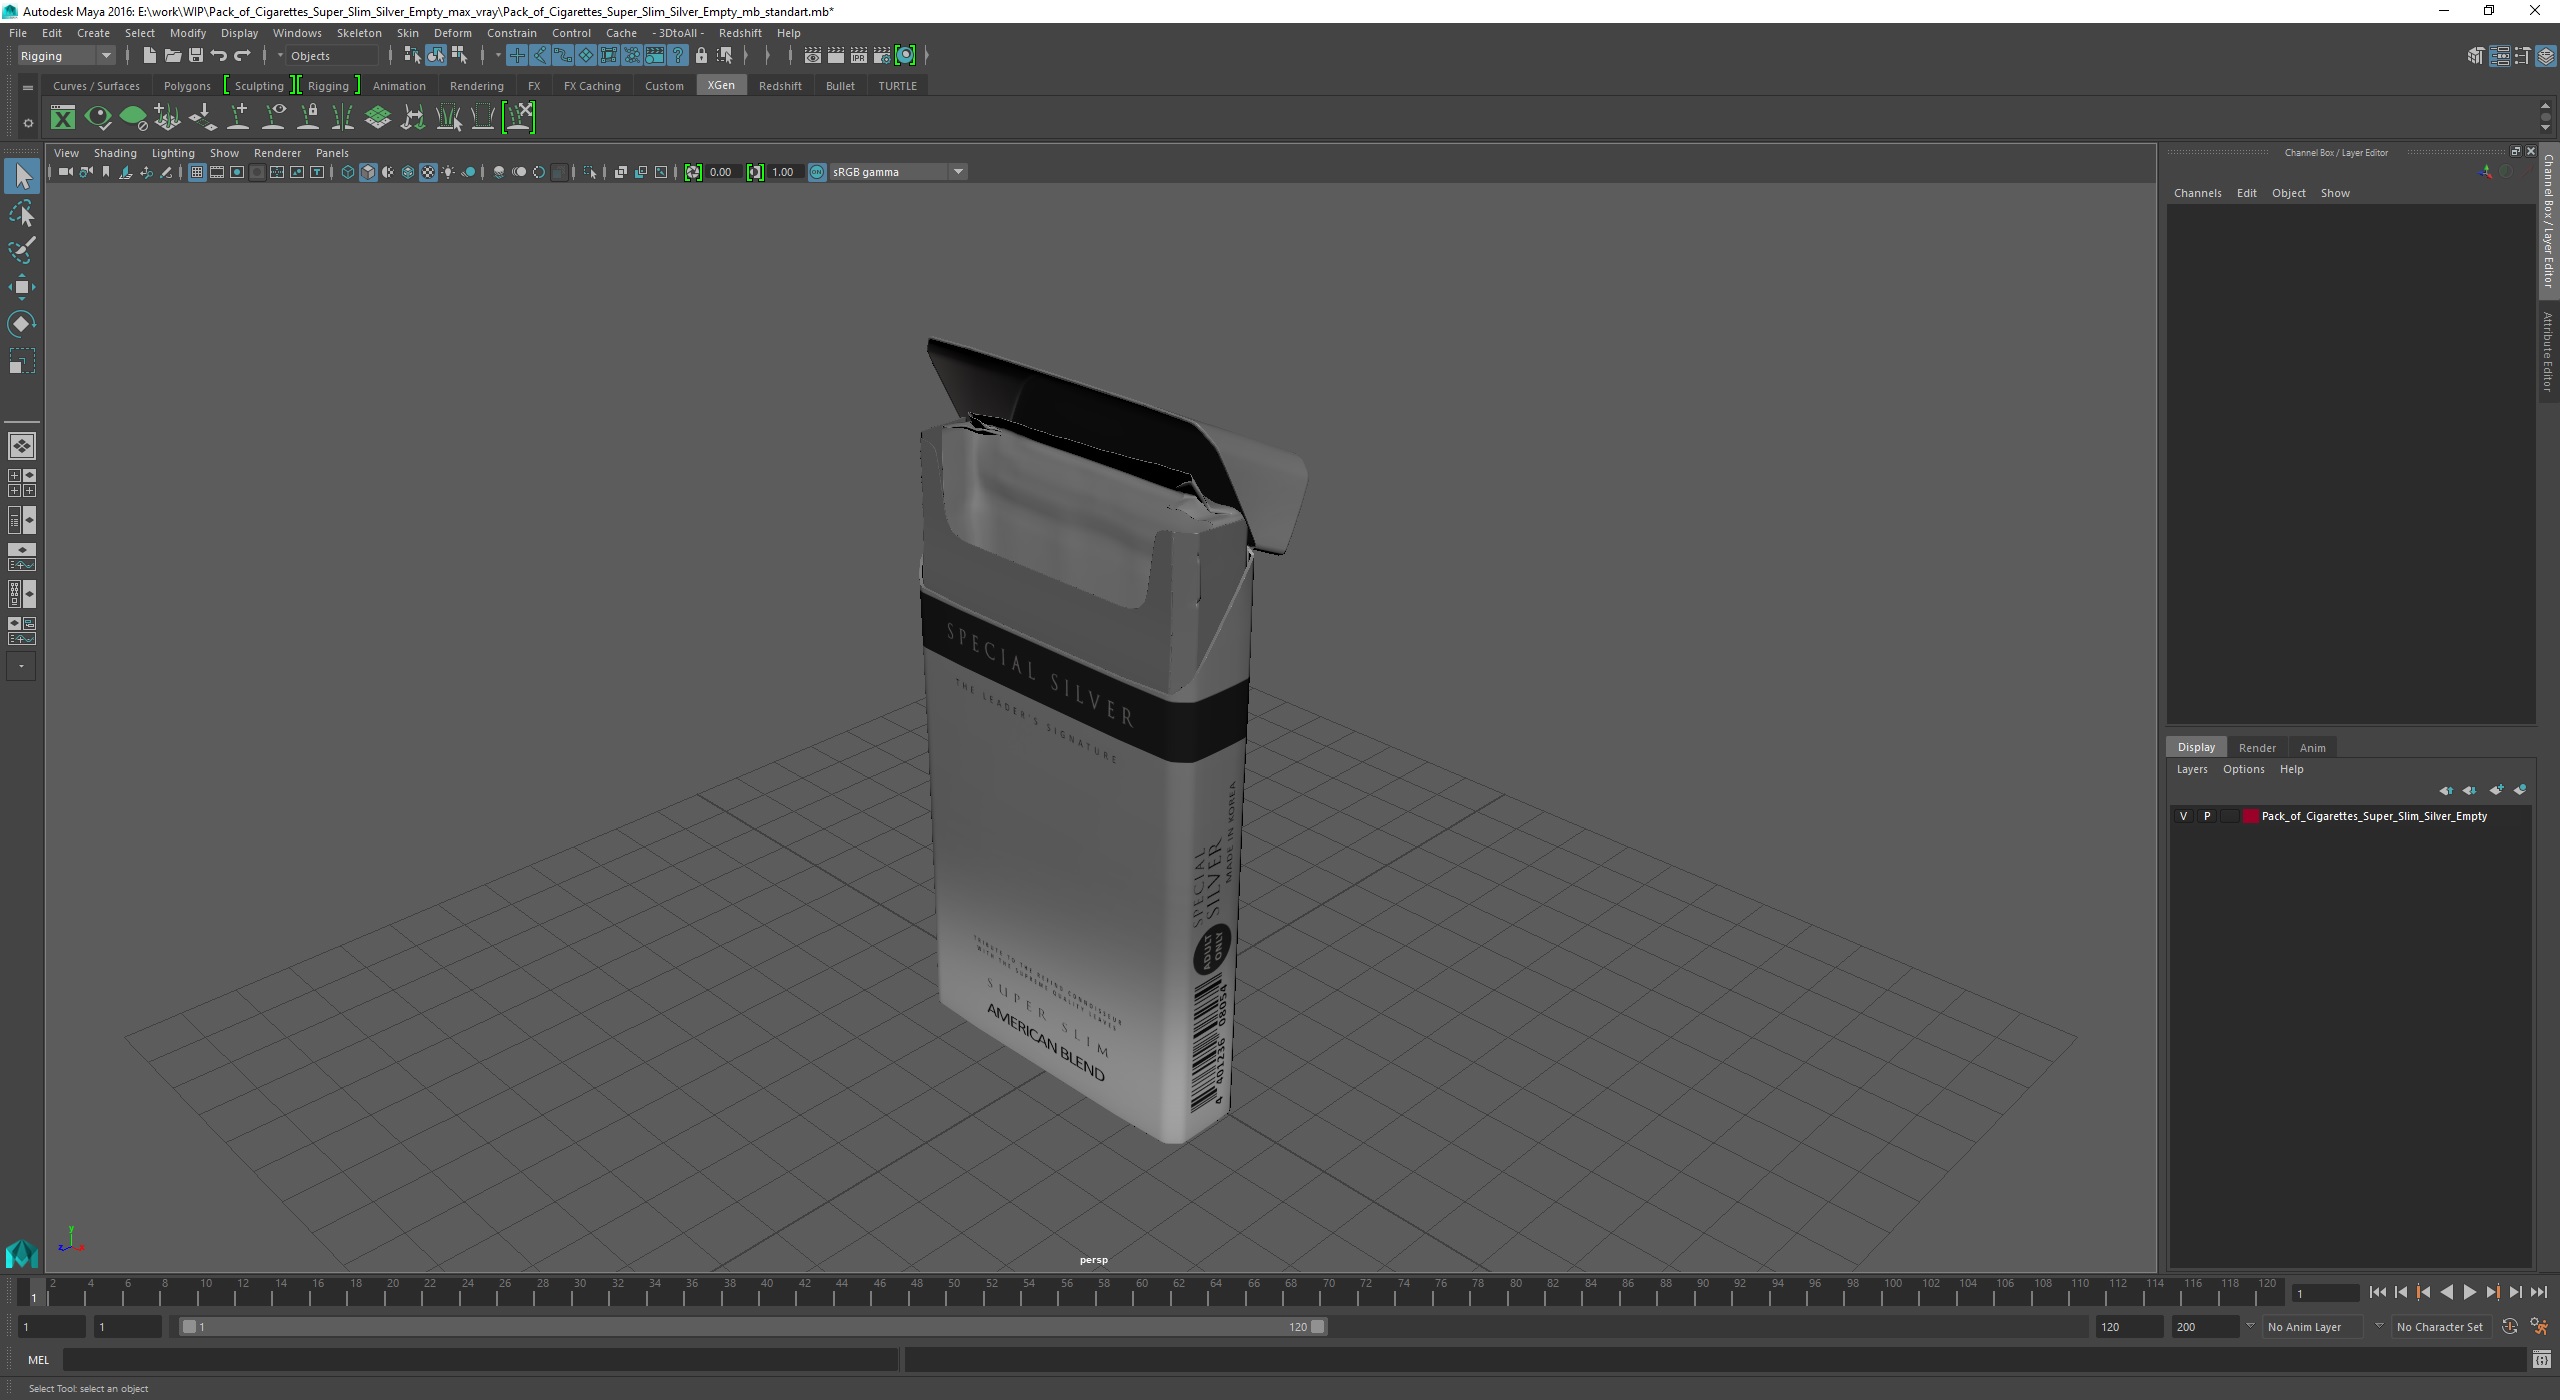This screenshot has width=2560, height=1400.
Task: Open the viewport Shading menu
Action: [x=115, y=153]
